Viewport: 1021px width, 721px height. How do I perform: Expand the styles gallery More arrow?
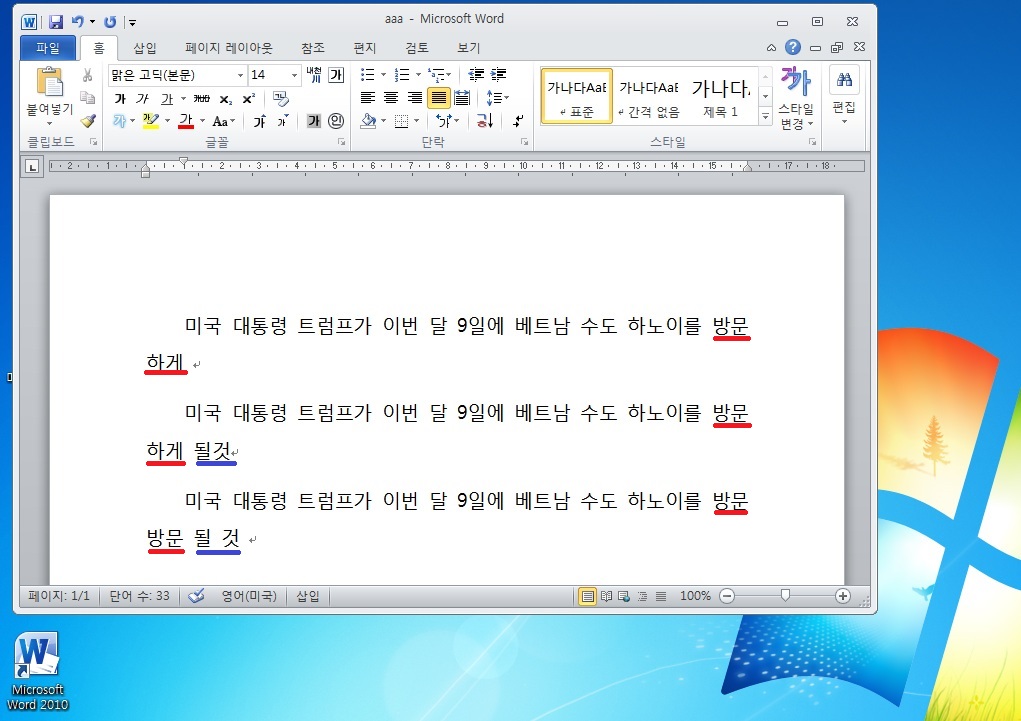[x=766, y=117]
